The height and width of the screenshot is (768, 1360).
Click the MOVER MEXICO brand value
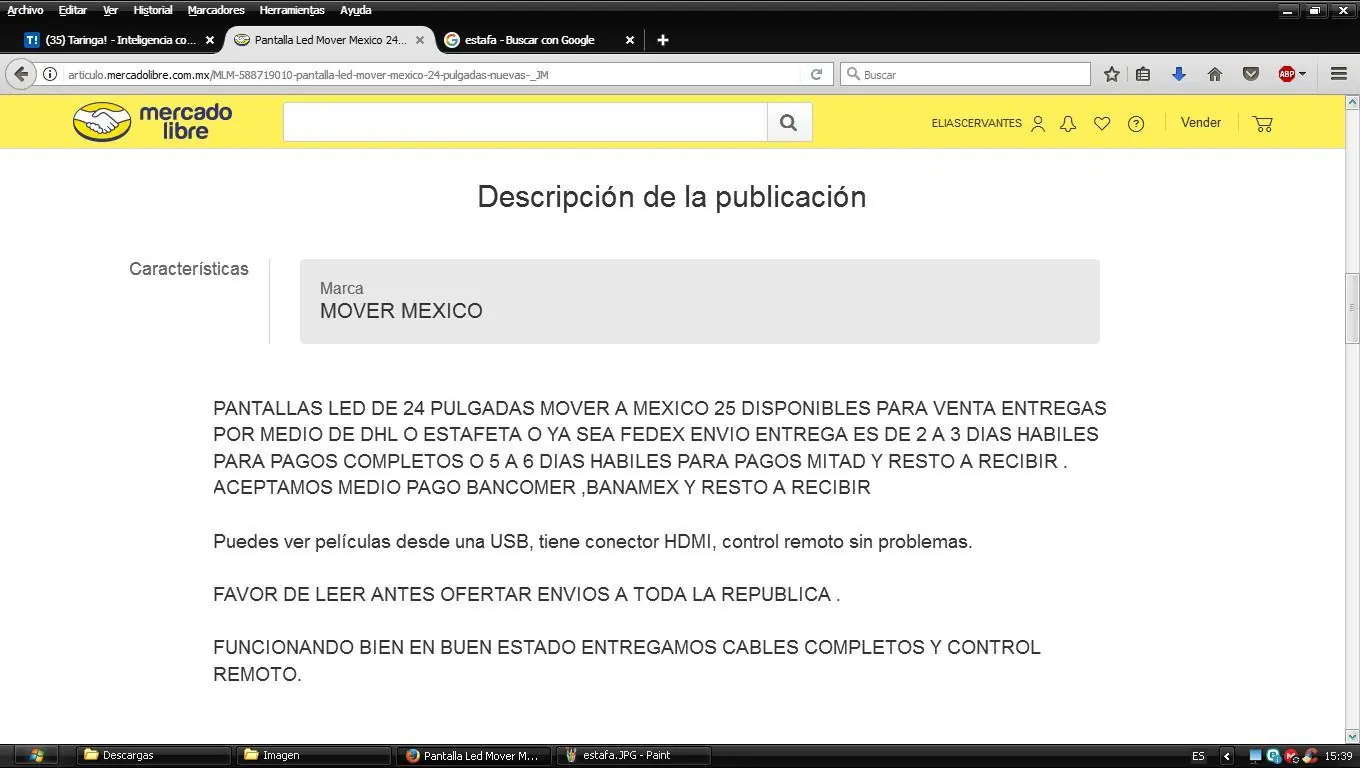point(401,311)
